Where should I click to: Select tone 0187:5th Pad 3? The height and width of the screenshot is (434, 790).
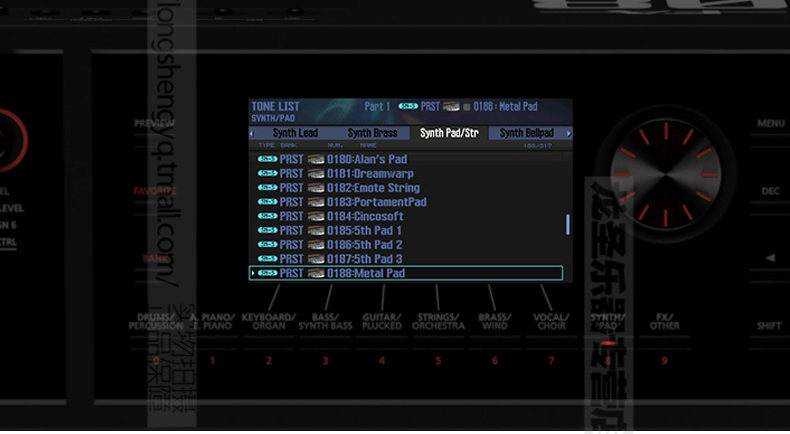coord(406,259)
